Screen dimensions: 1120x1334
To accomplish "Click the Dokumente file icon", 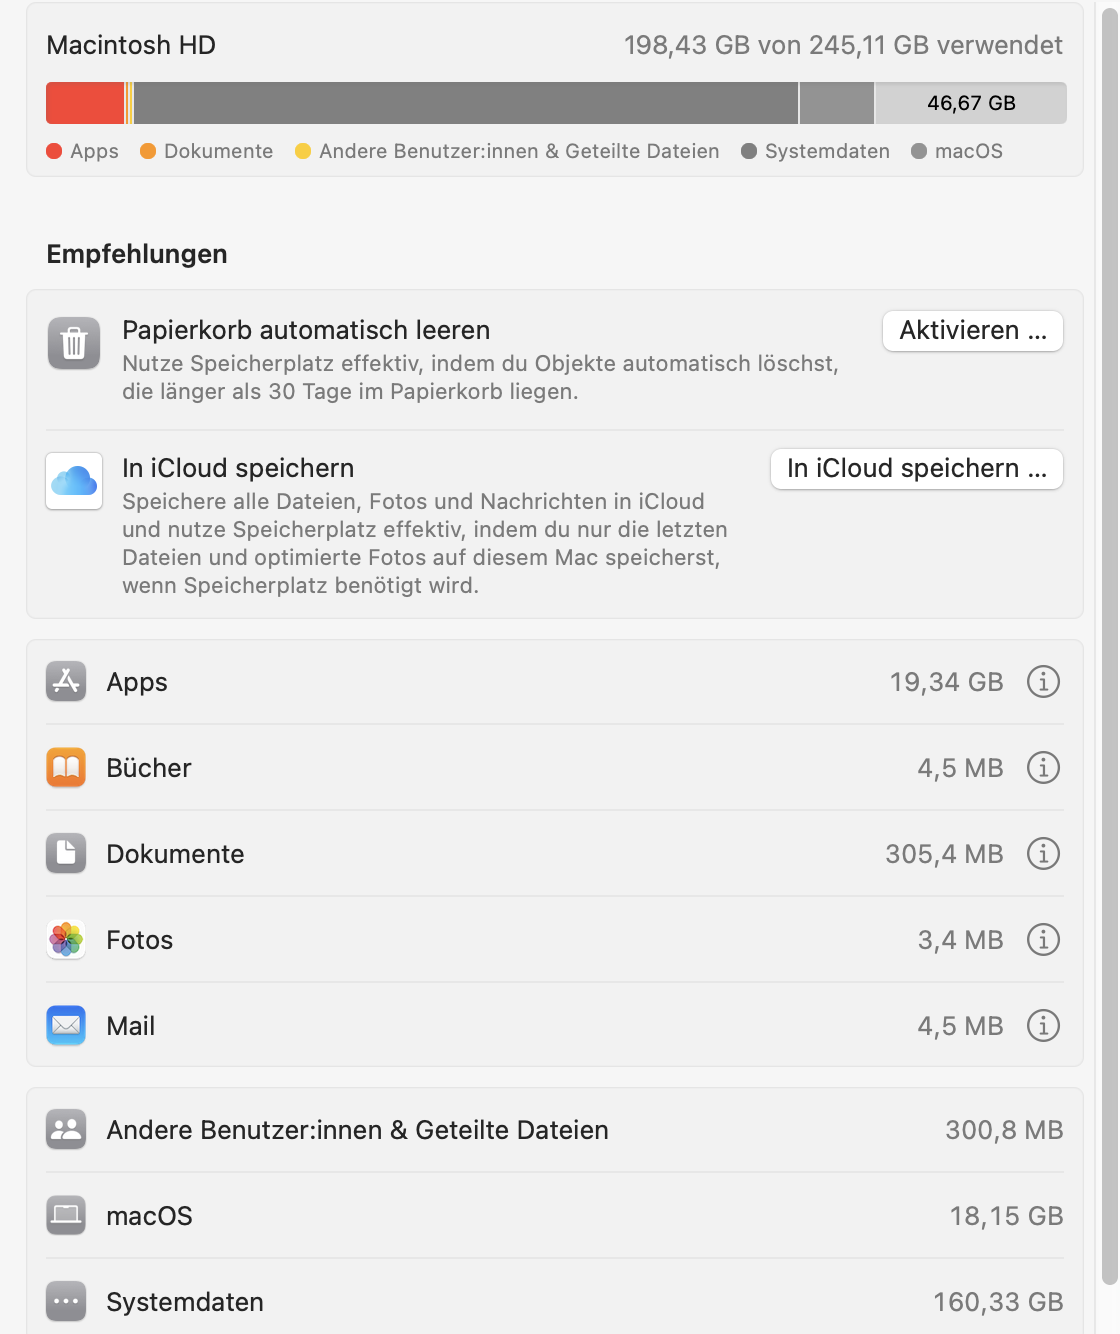I will click(66, 853).
